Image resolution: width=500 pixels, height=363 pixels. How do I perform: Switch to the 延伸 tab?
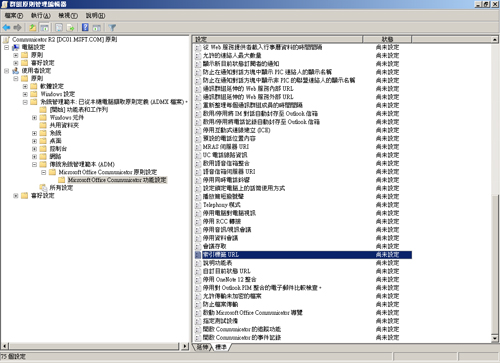203,347
